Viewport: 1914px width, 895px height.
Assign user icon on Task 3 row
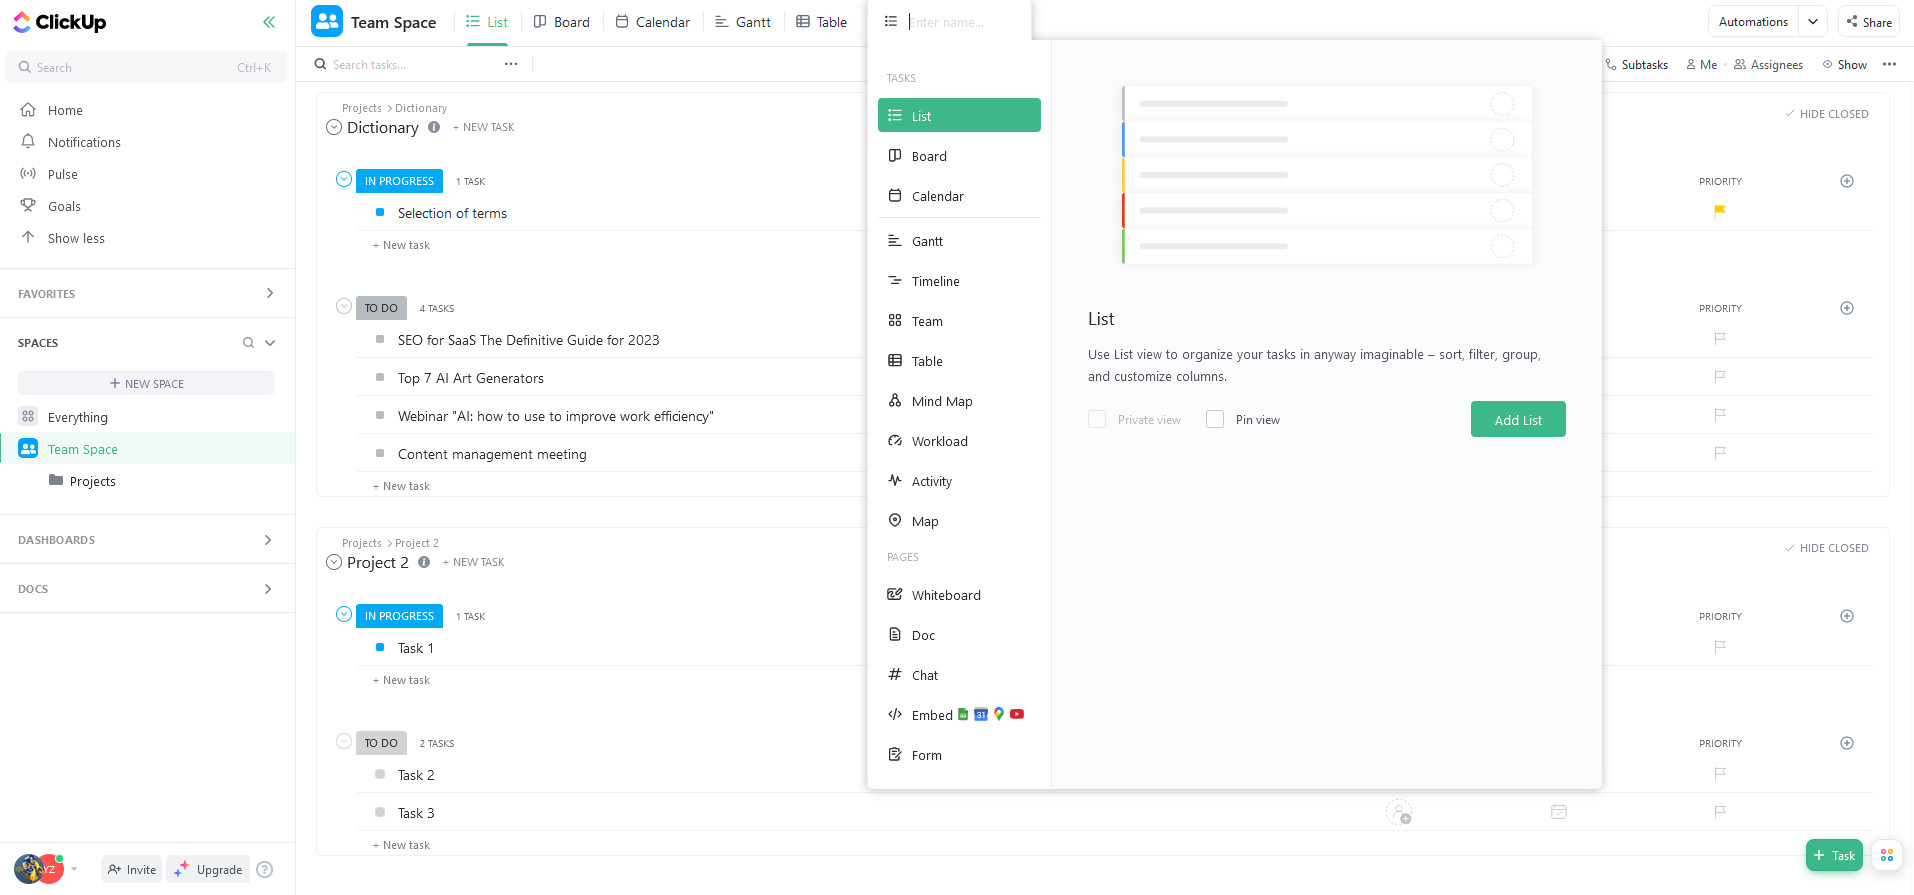(x=1399, y=812)
